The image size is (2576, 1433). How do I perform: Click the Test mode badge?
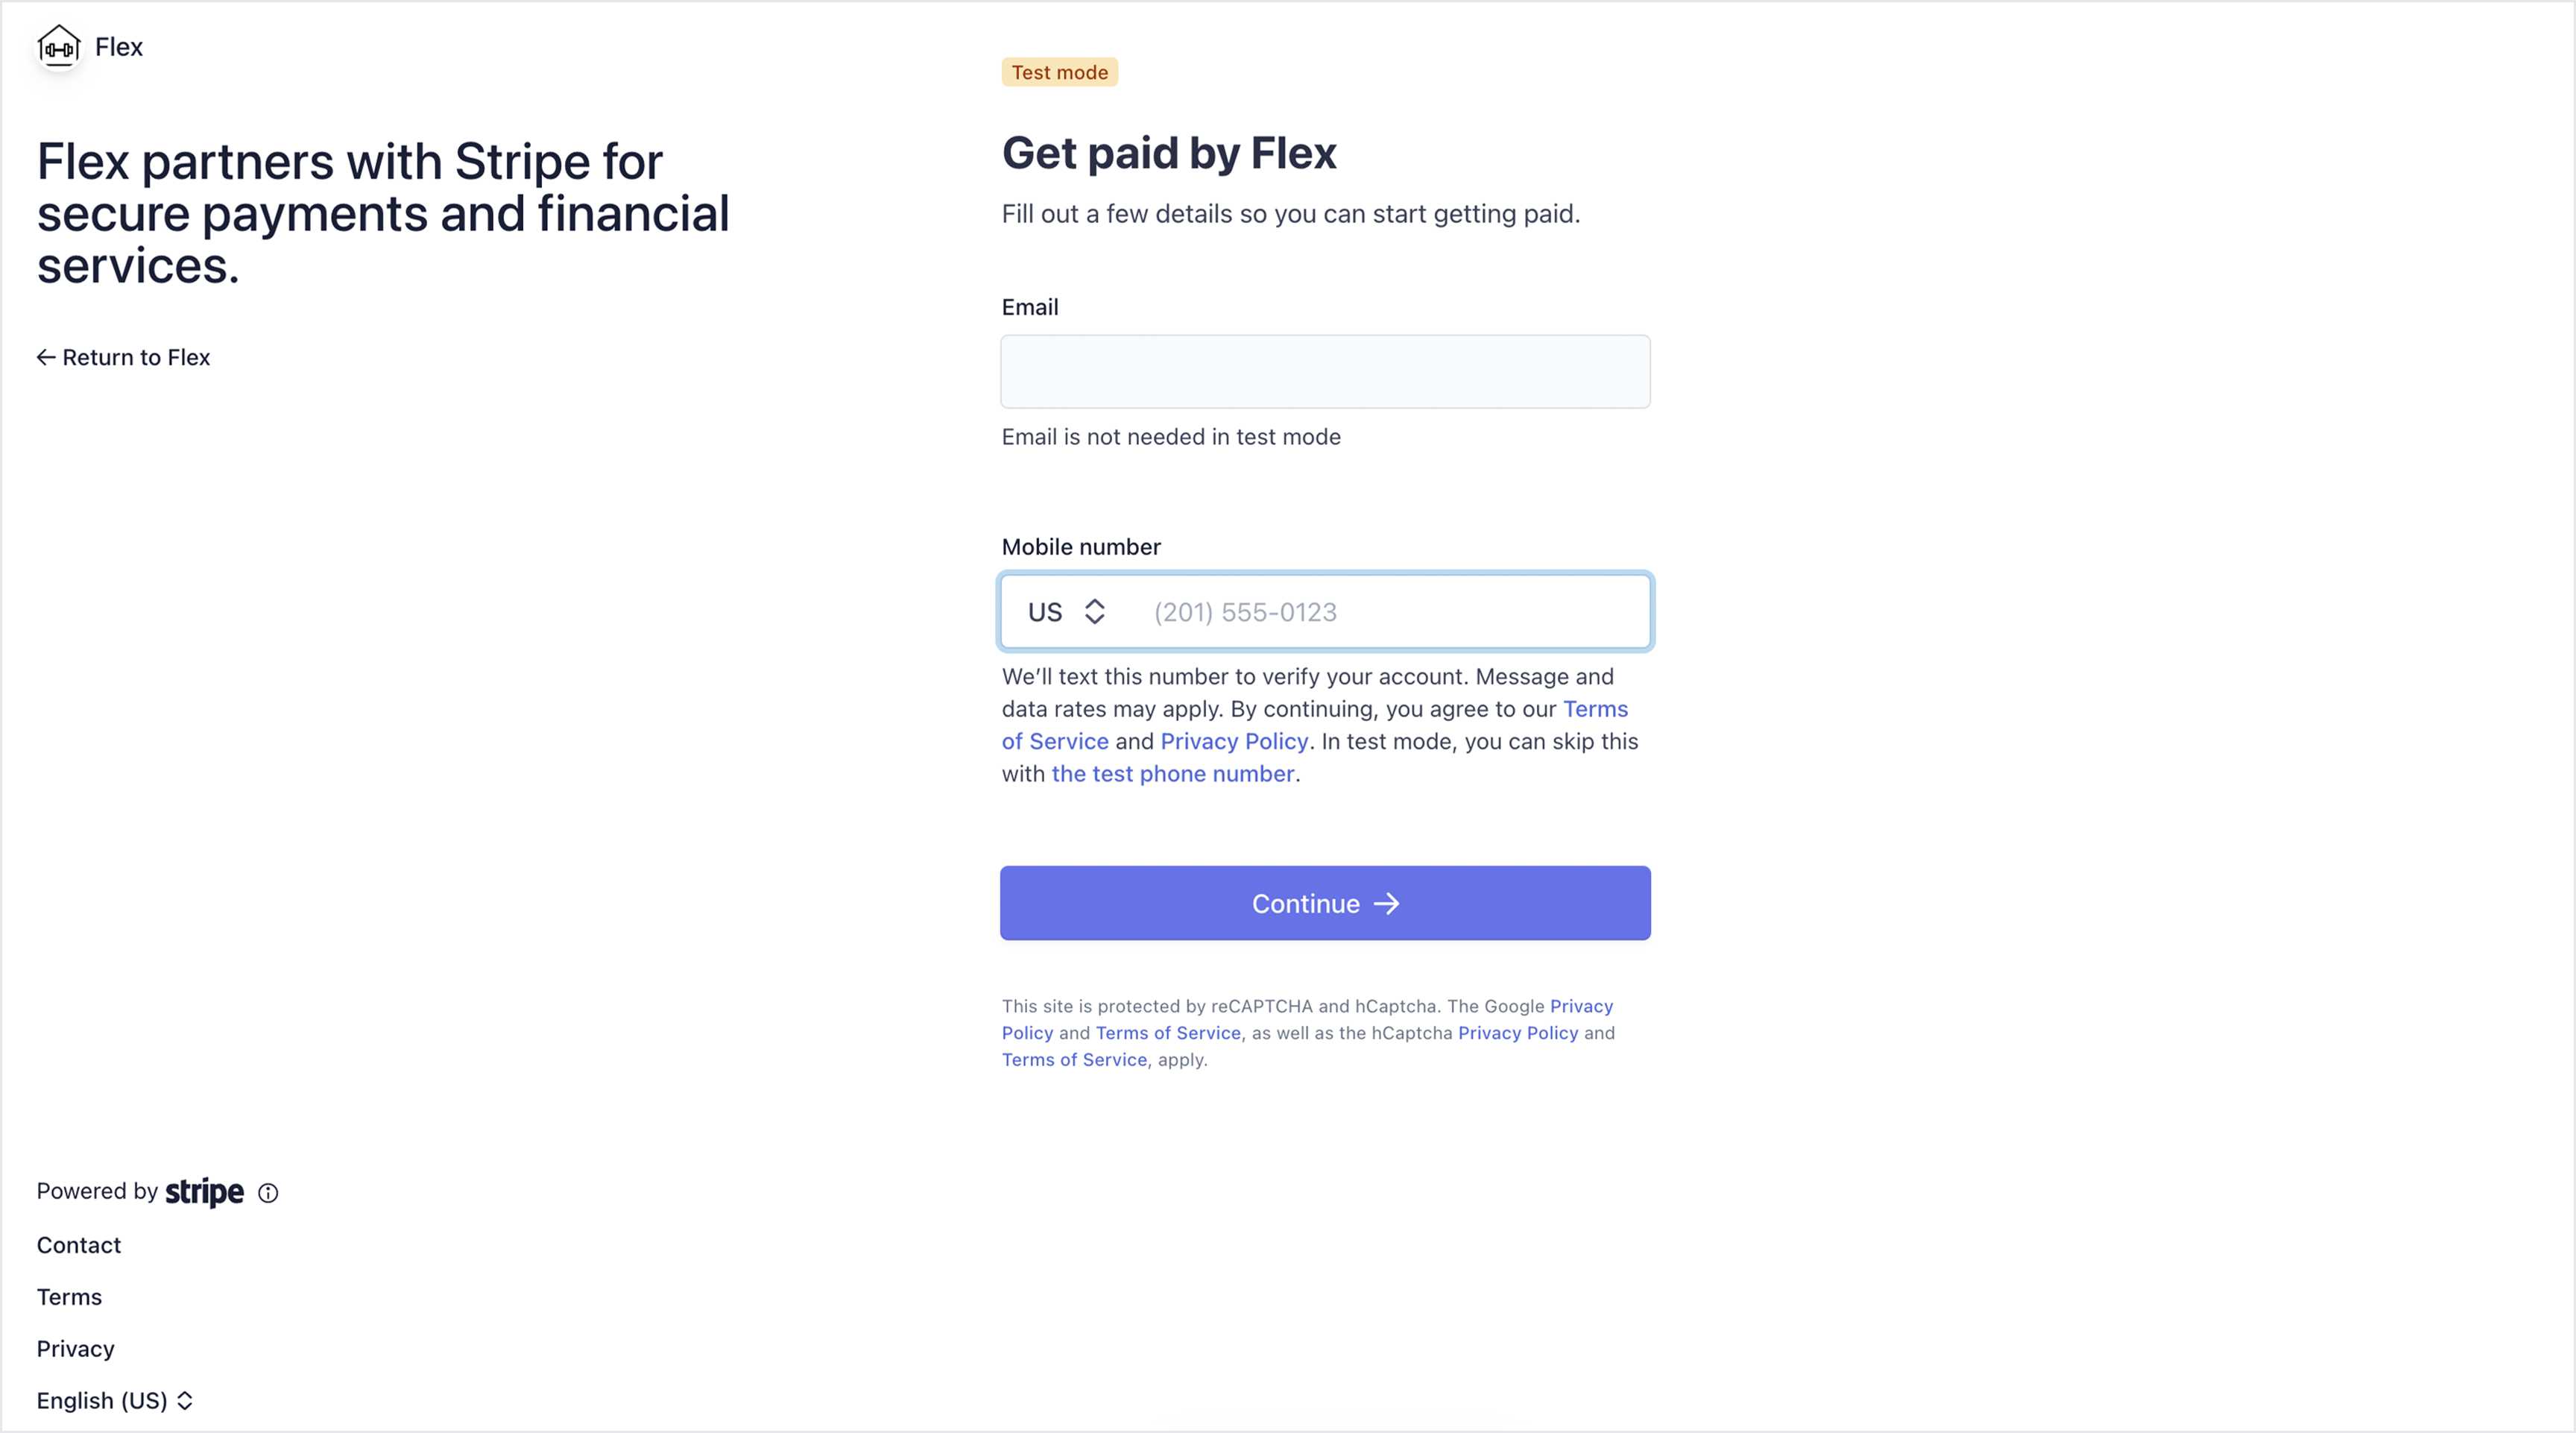point(1059,72)
